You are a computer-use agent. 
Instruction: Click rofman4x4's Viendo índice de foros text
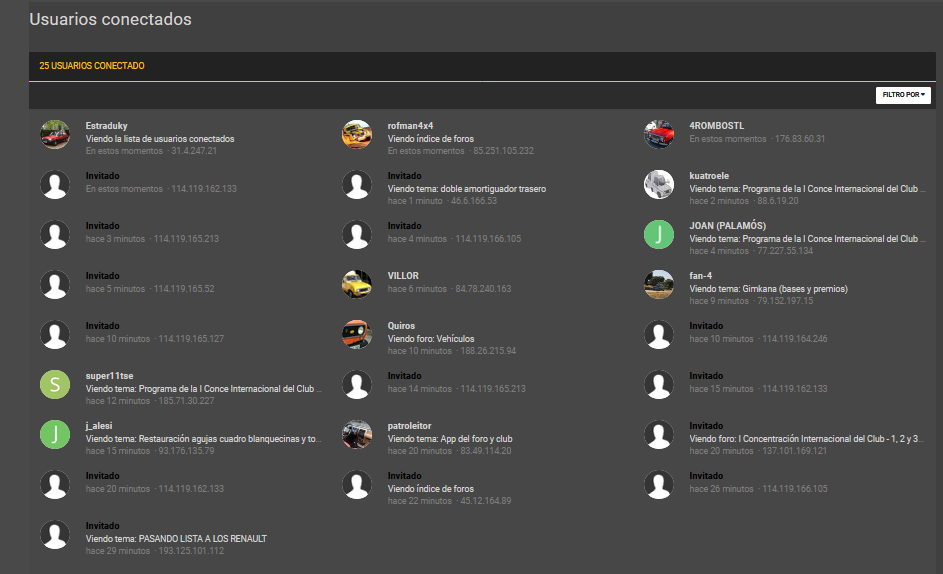431,139
